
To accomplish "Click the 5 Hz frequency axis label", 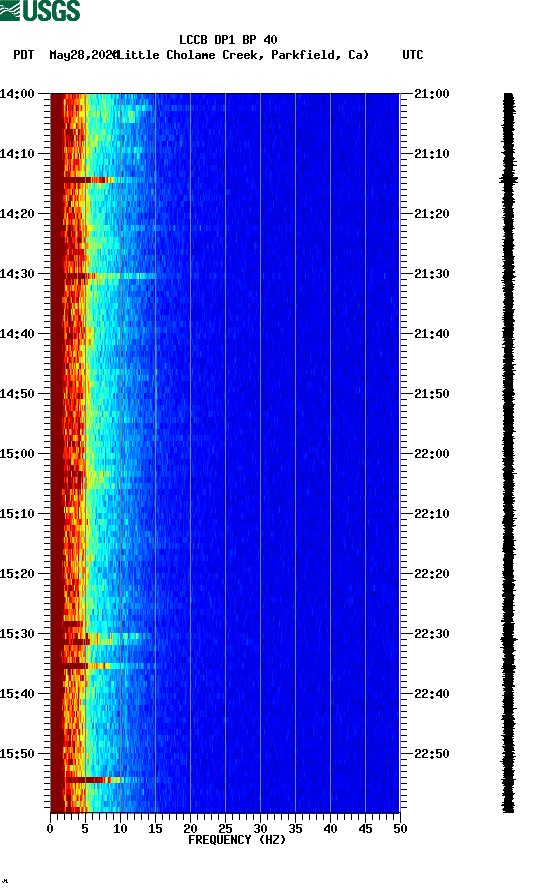I will (85, 829).
